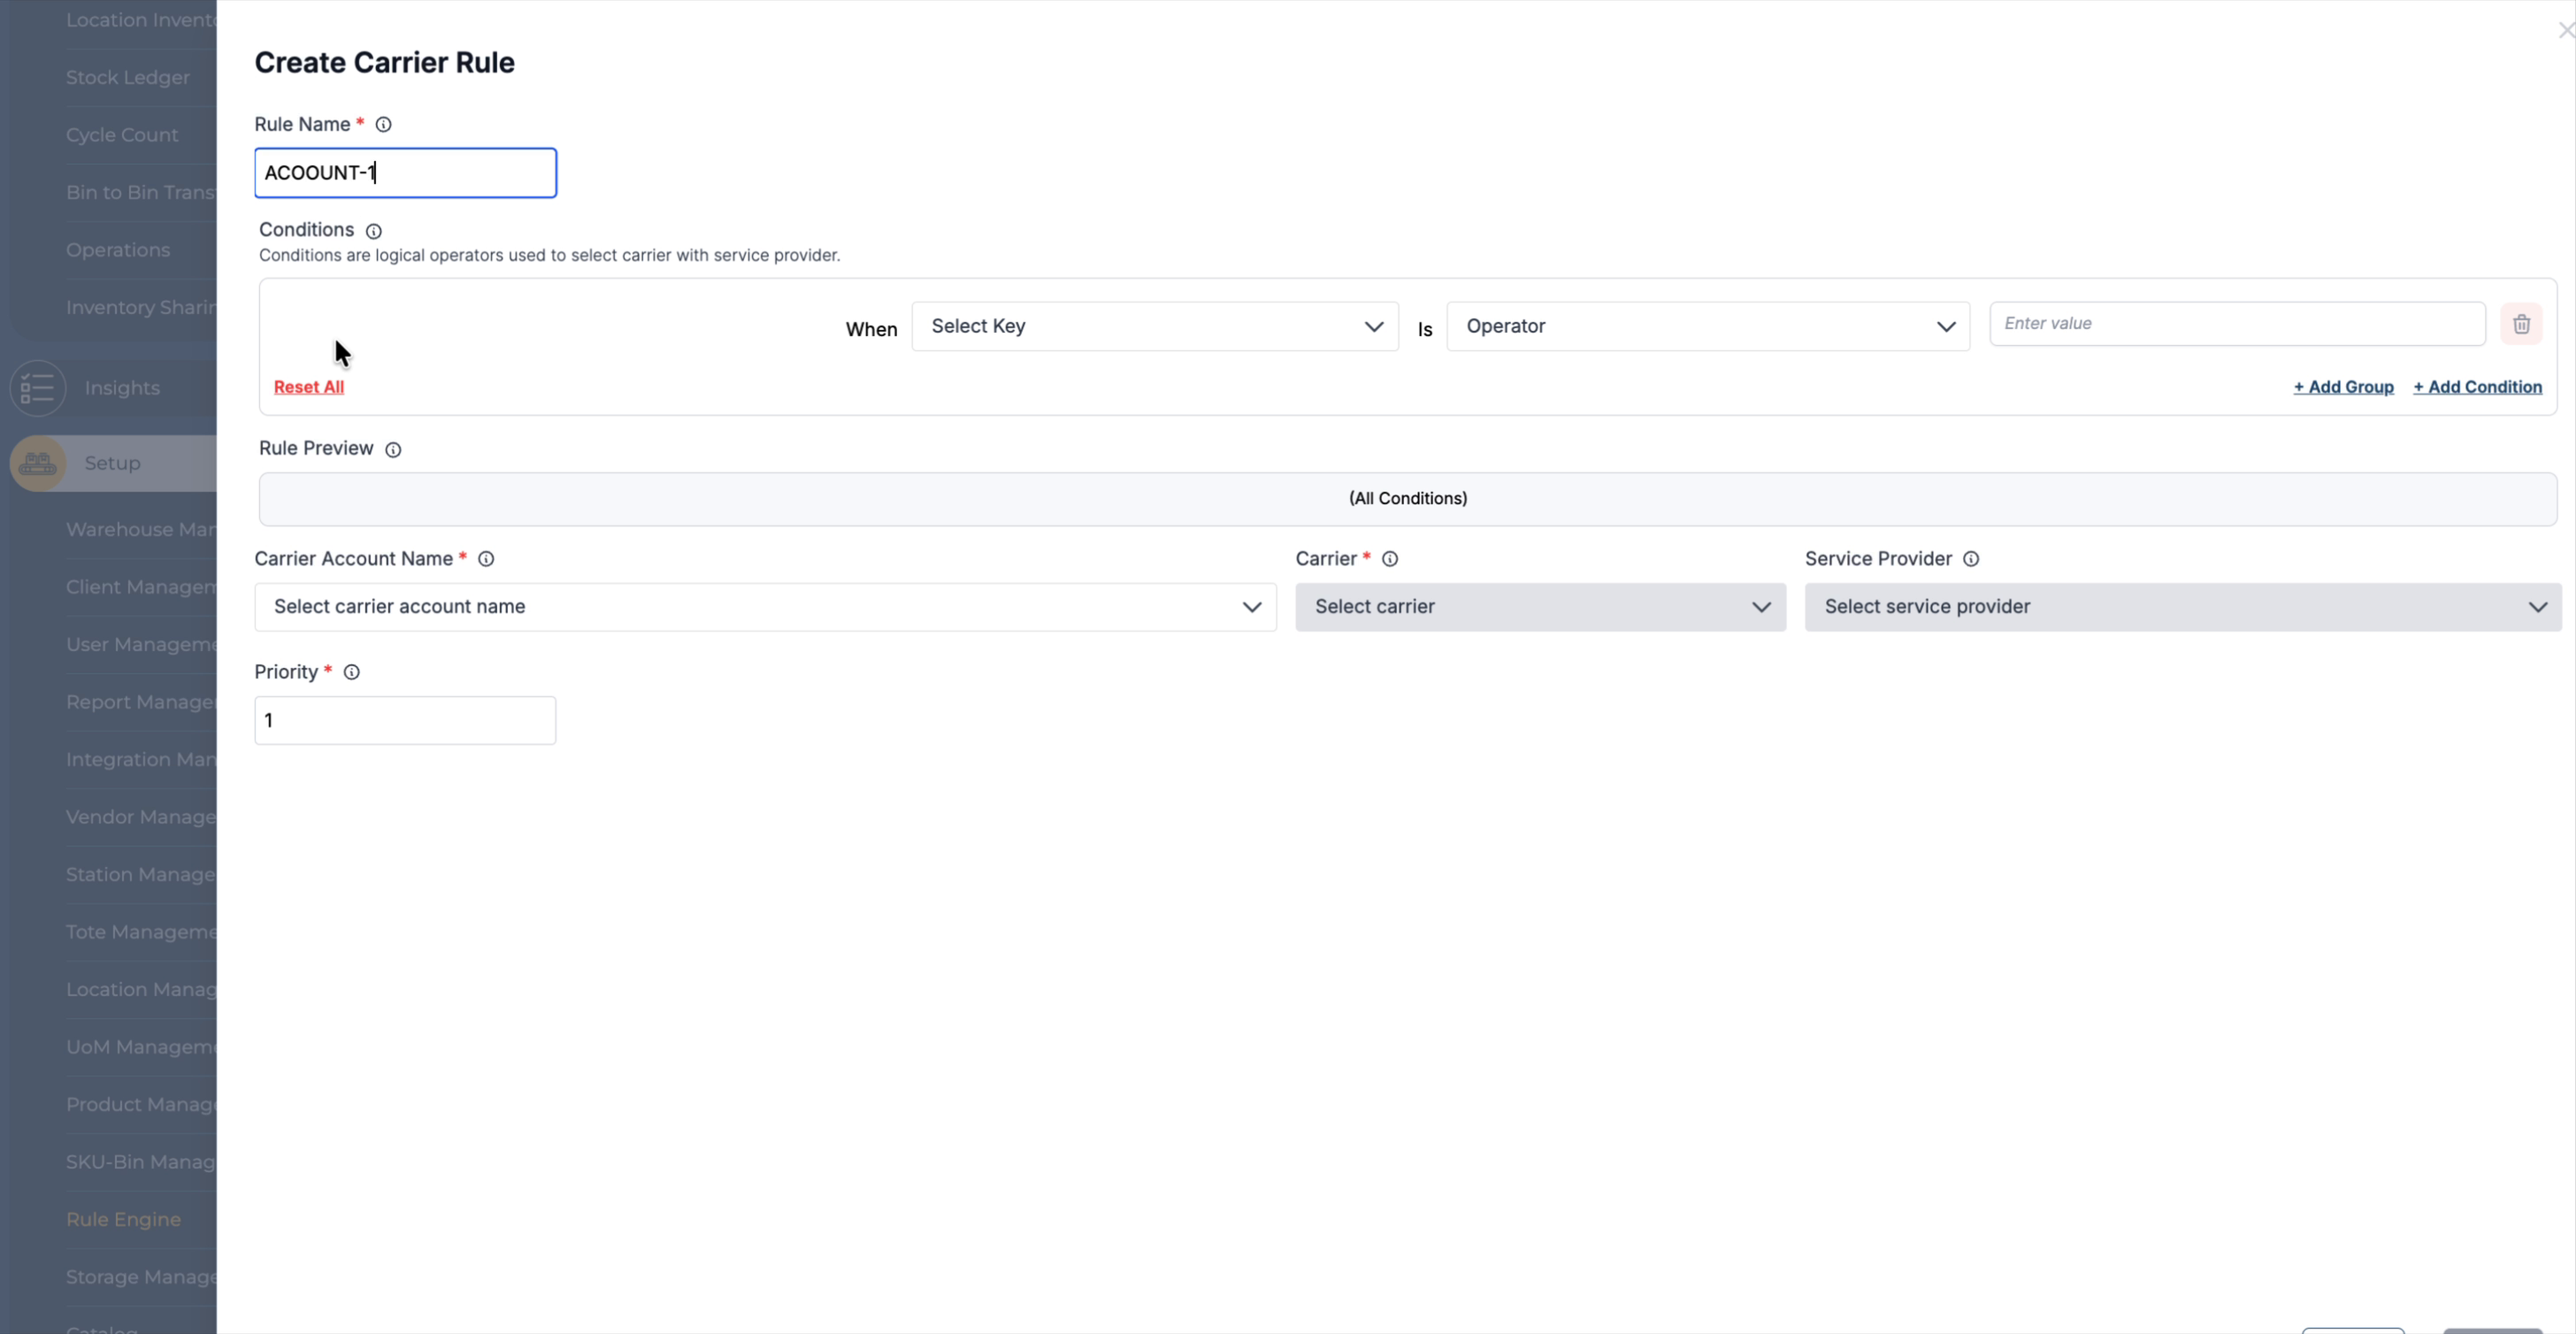
Task: Open Tote Management sidebar item
Action: point(141,932)
